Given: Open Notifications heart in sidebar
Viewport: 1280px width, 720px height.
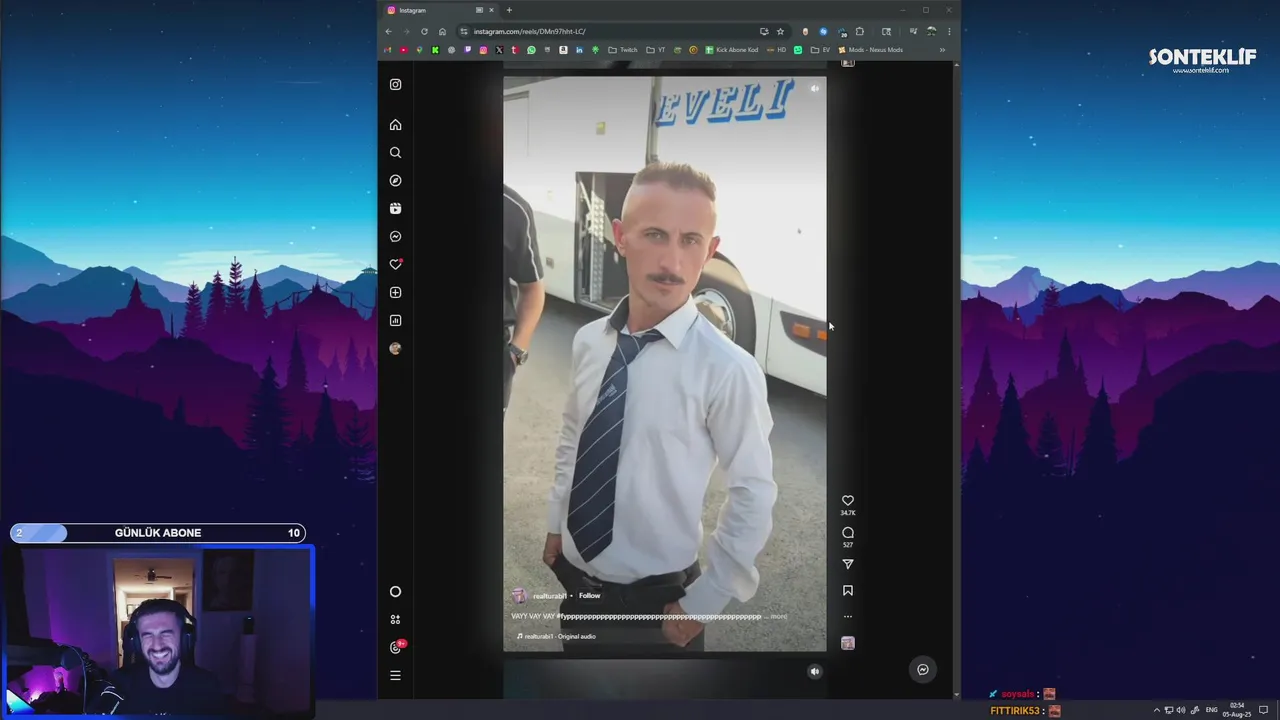Looking at the screenshot, I should click(395, 265).
